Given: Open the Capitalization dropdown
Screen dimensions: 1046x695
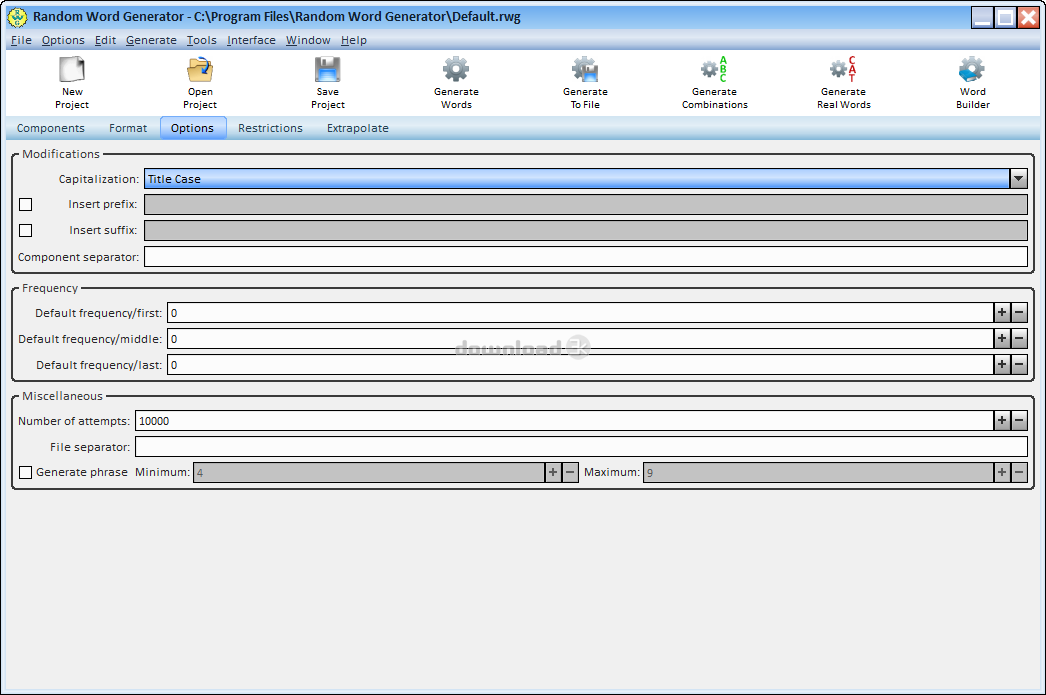Looking at the screenshot, I should coord(1018,178).
